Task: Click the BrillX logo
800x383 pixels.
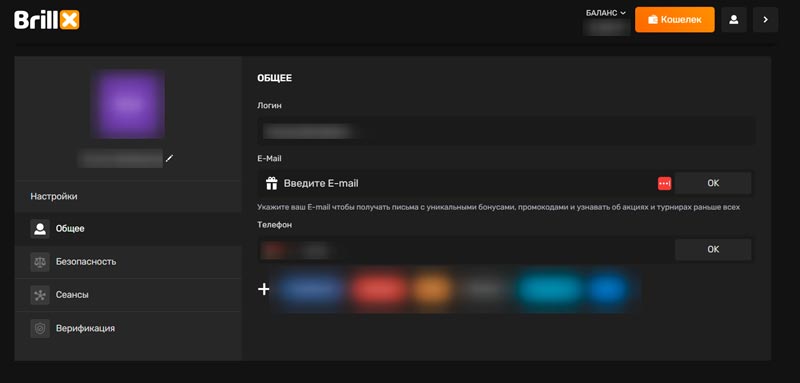Action: 46,20
